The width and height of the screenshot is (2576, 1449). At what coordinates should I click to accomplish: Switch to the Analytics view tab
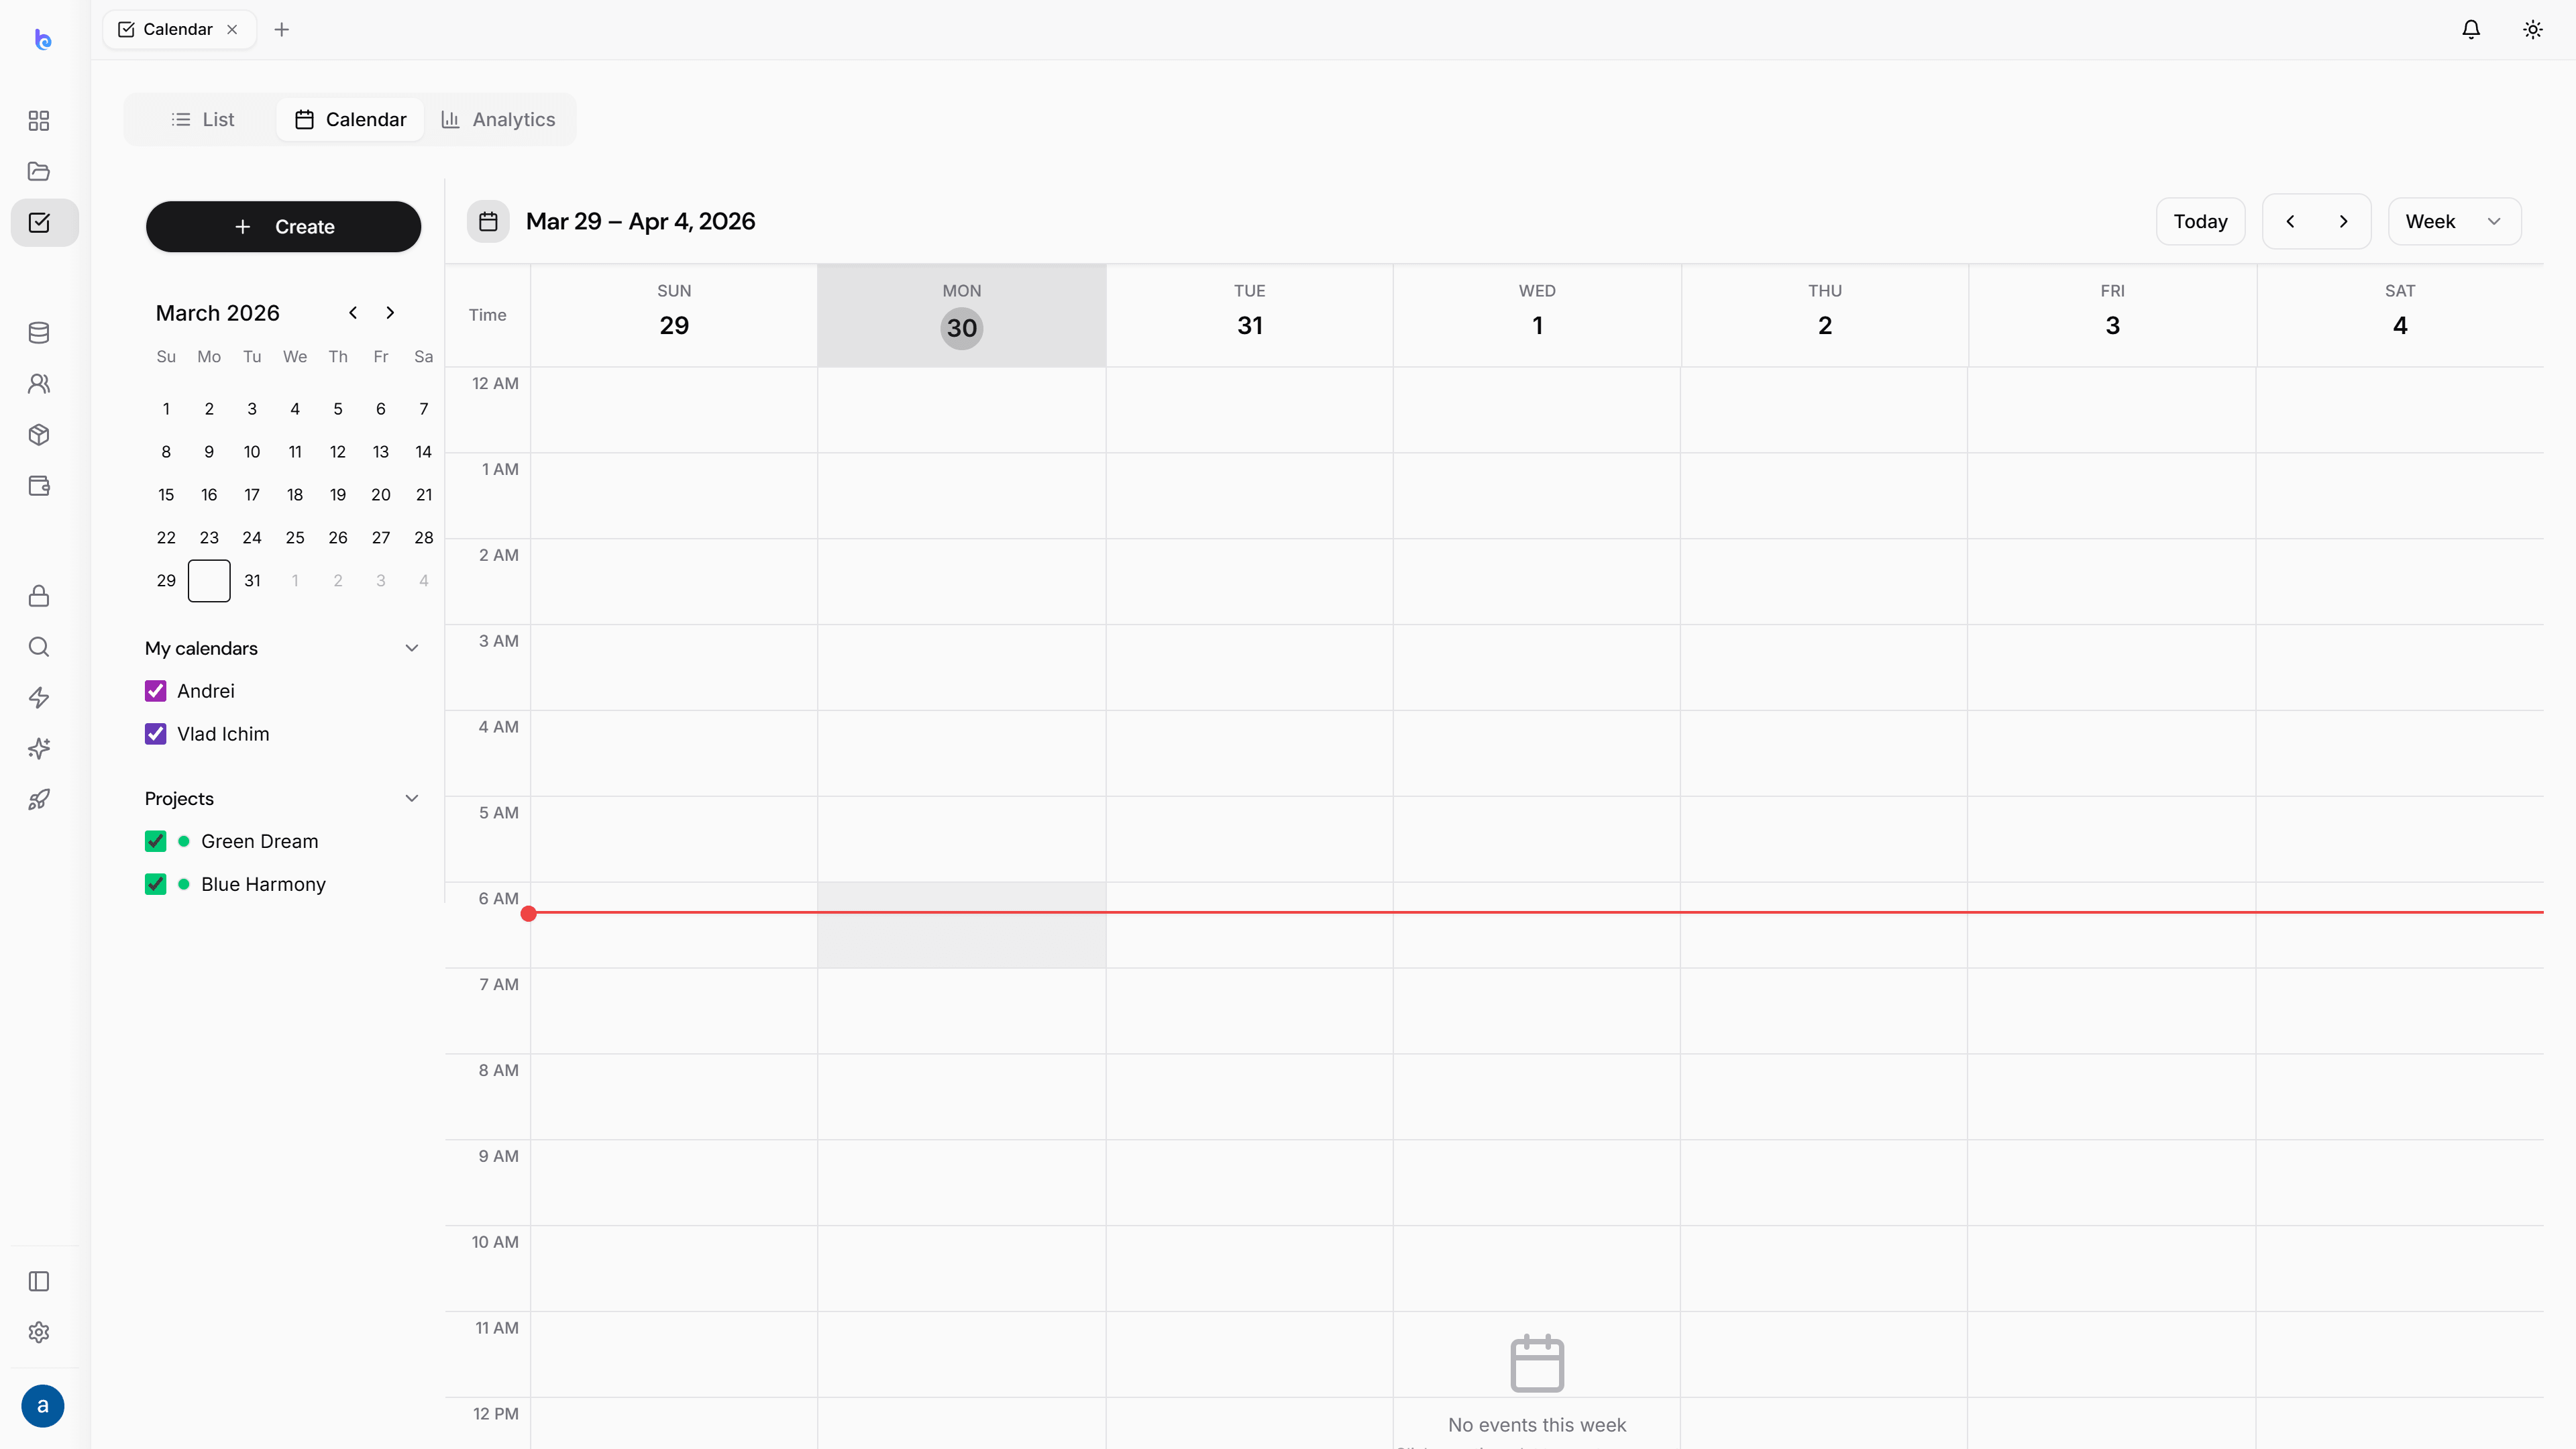coord(498,119)
